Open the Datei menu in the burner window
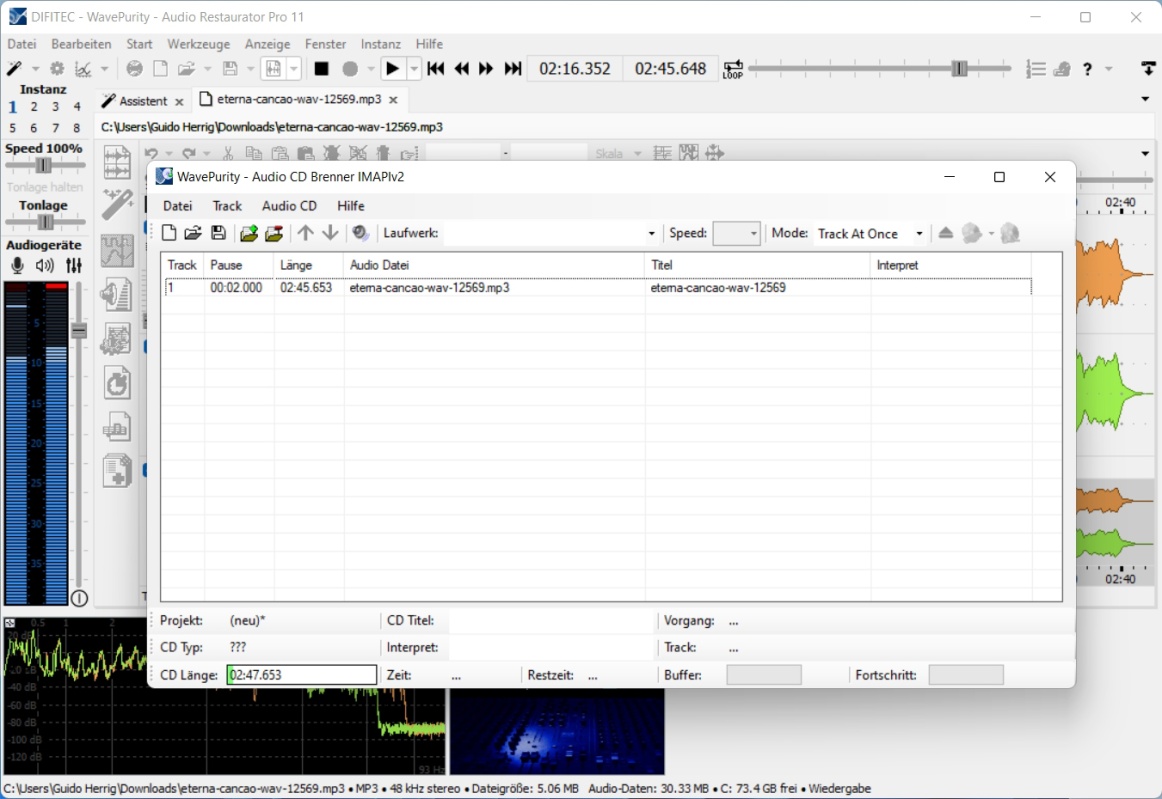Image resolution: width=1162 pixels, height=799 pixels. pos(177,206)
